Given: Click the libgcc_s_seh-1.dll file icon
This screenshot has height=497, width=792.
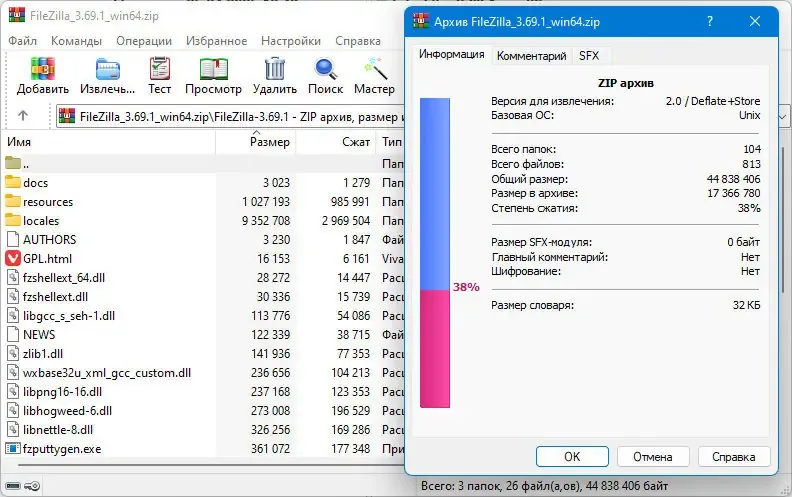Looking at the screenshot, I should pyautogui.click(x=13, y=315).
